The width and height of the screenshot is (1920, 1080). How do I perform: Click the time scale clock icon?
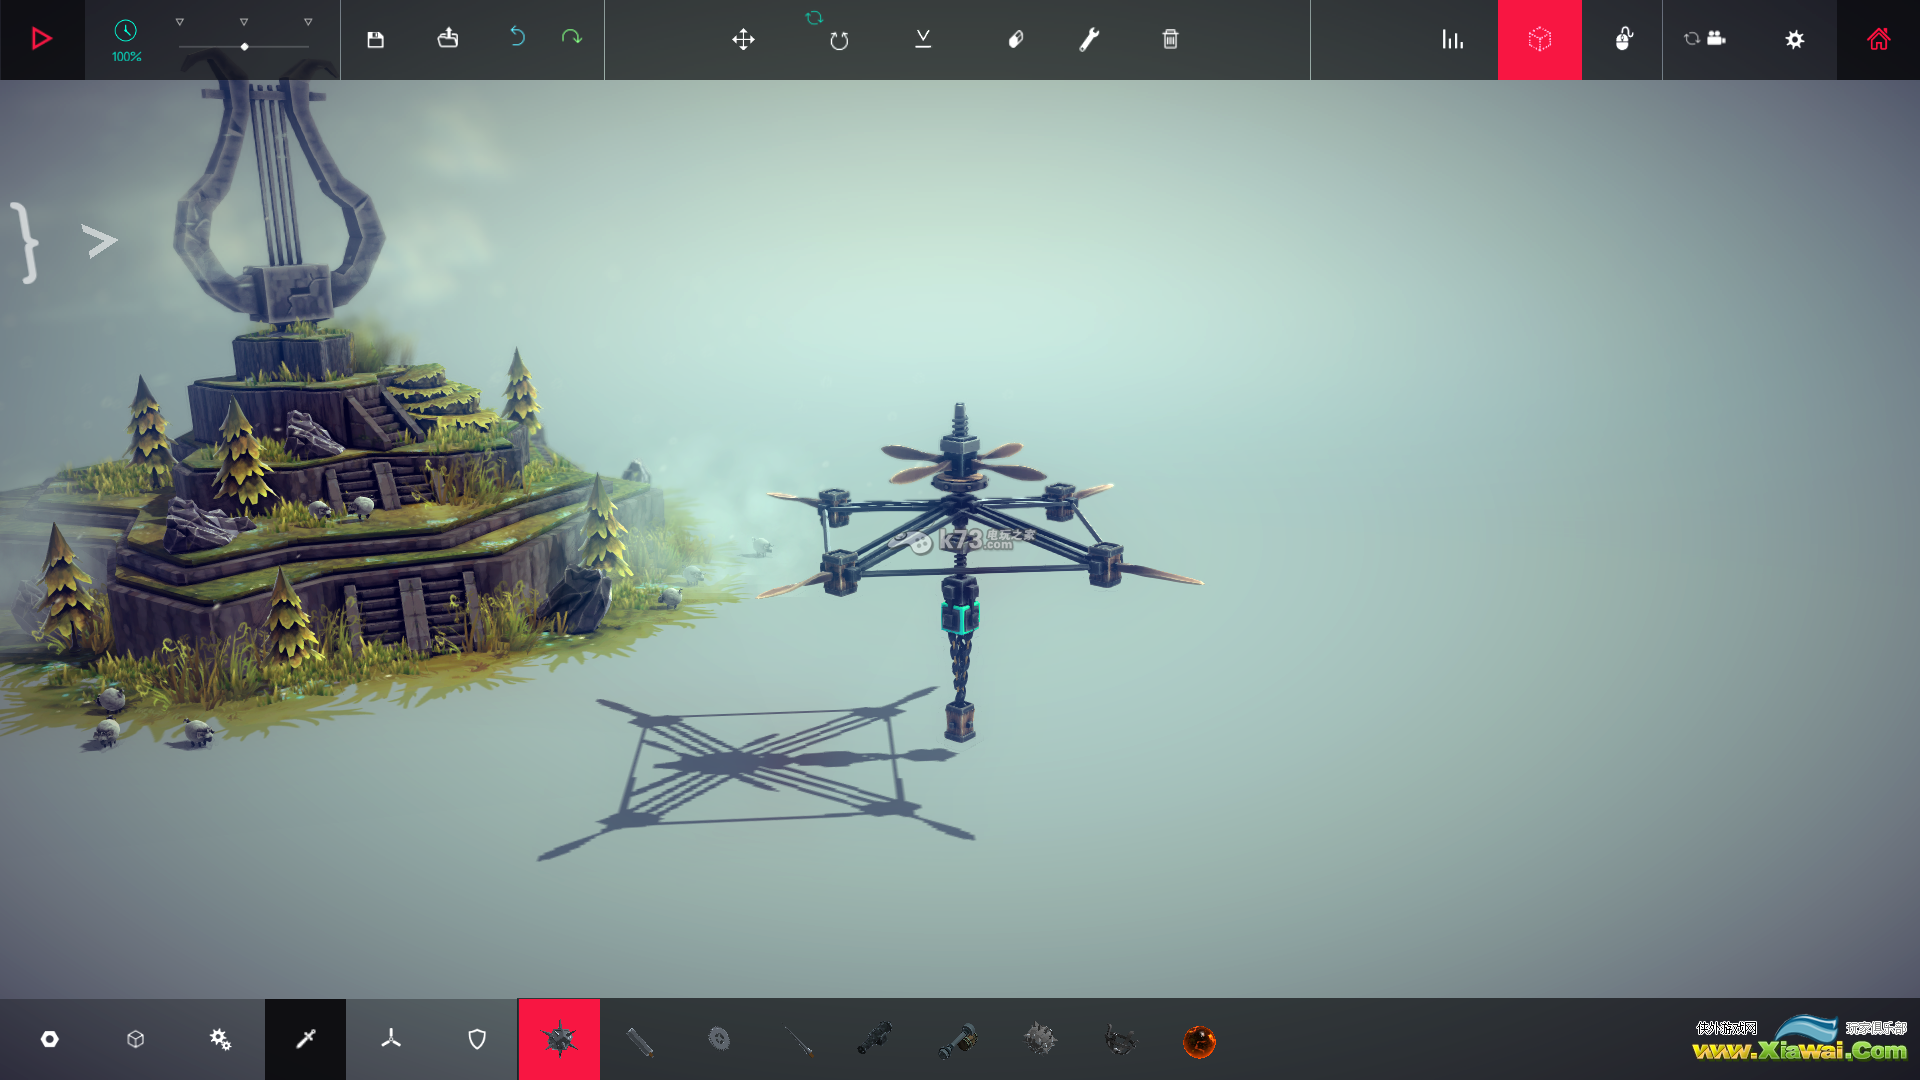coord(125,31)
